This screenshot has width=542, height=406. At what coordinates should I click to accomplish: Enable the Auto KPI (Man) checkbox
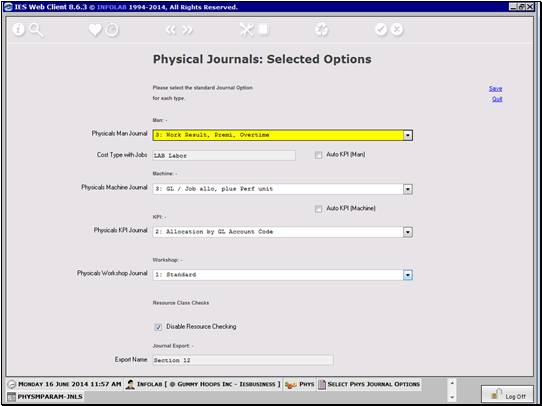pos(318,155)
